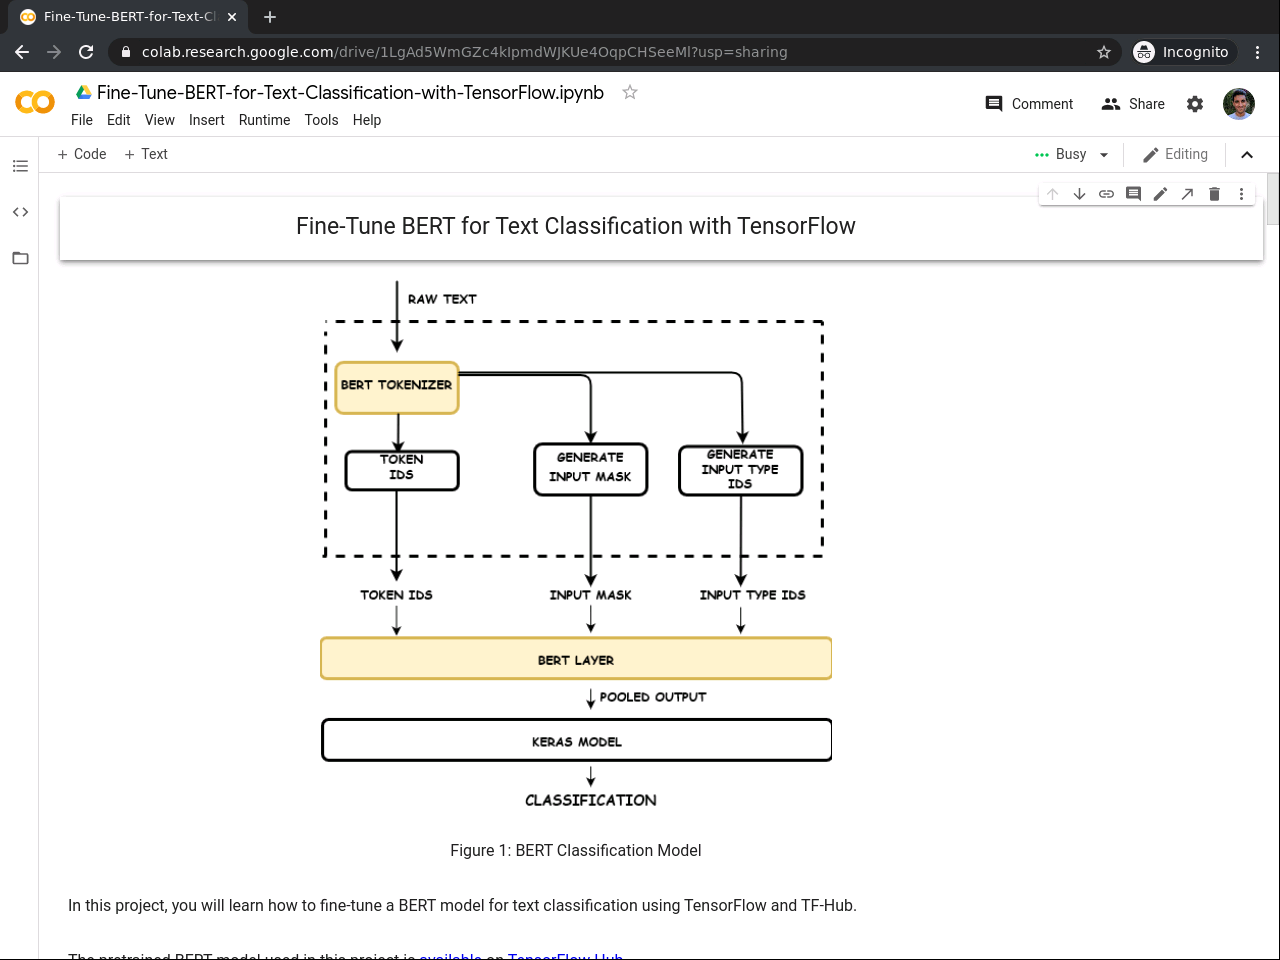The image size is (1280, 960).
Task: Go forward in browser history
Action: click(x=54, y=52)
